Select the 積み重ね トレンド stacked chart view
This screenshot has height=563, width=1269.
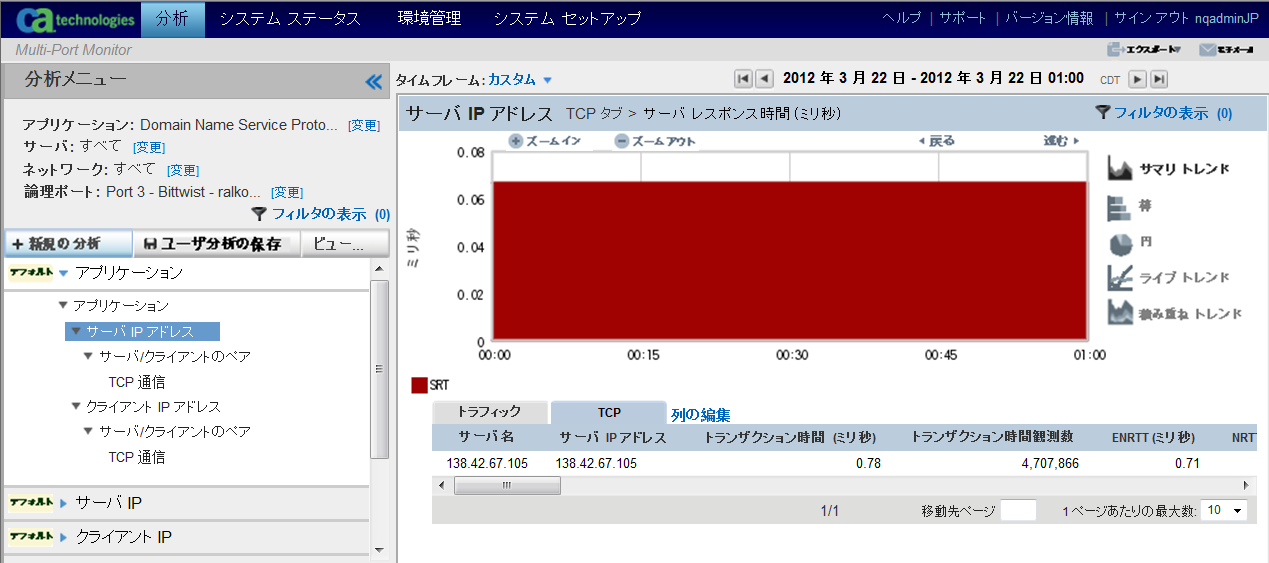[x=1175, y=313]
